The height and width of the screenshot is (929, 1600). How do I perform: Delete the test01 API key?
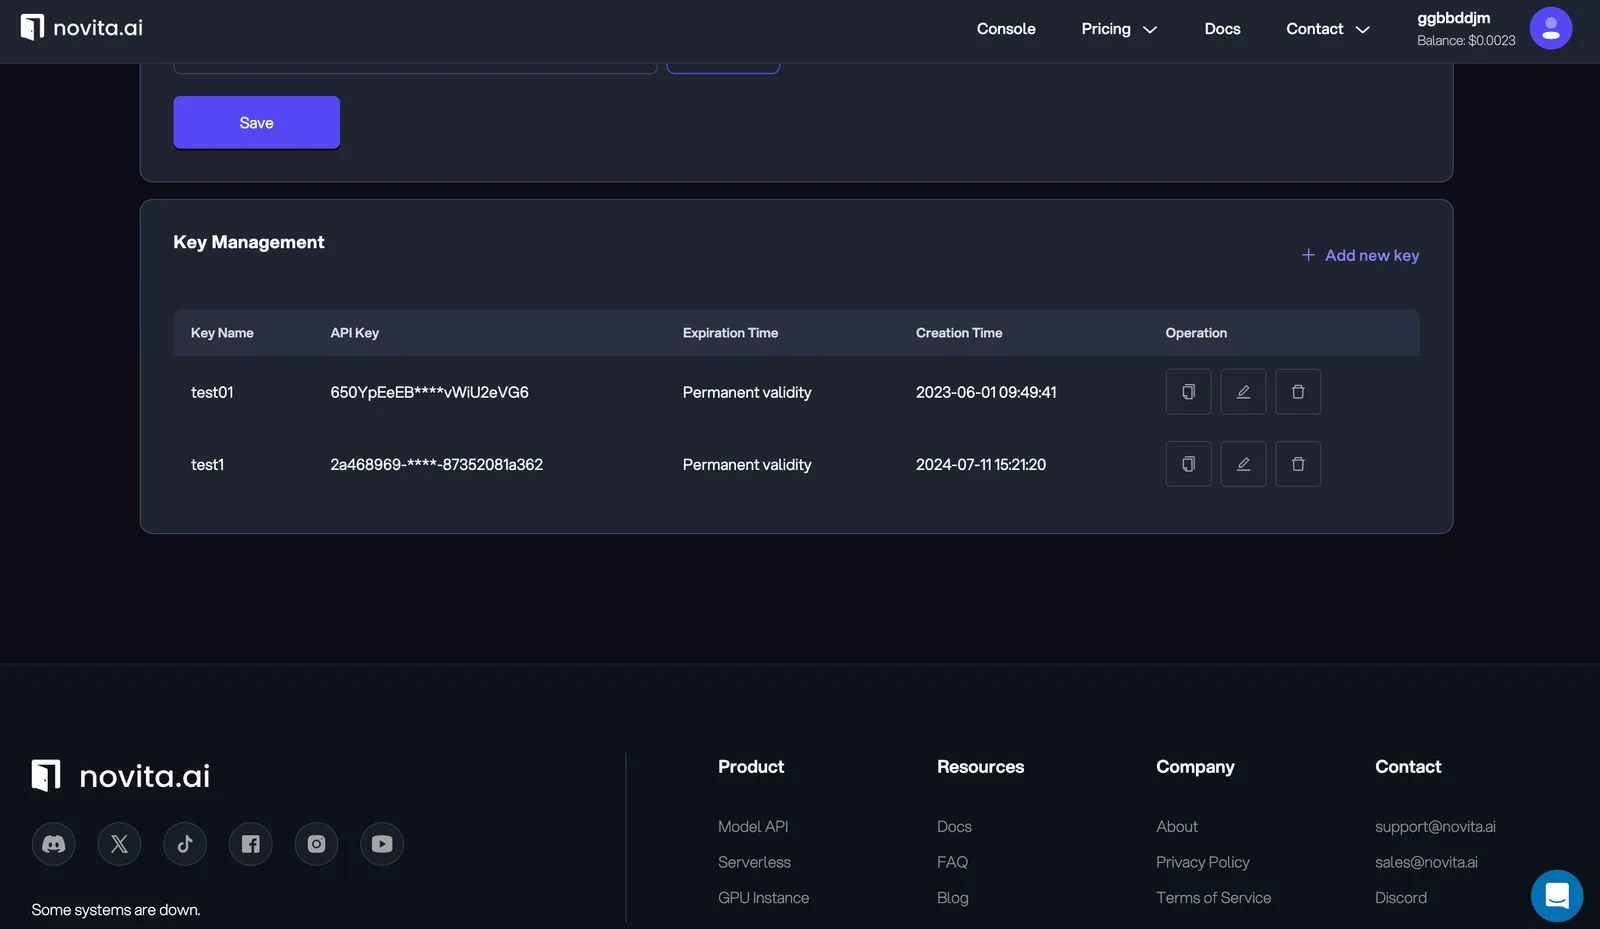tap(1298, 392)
